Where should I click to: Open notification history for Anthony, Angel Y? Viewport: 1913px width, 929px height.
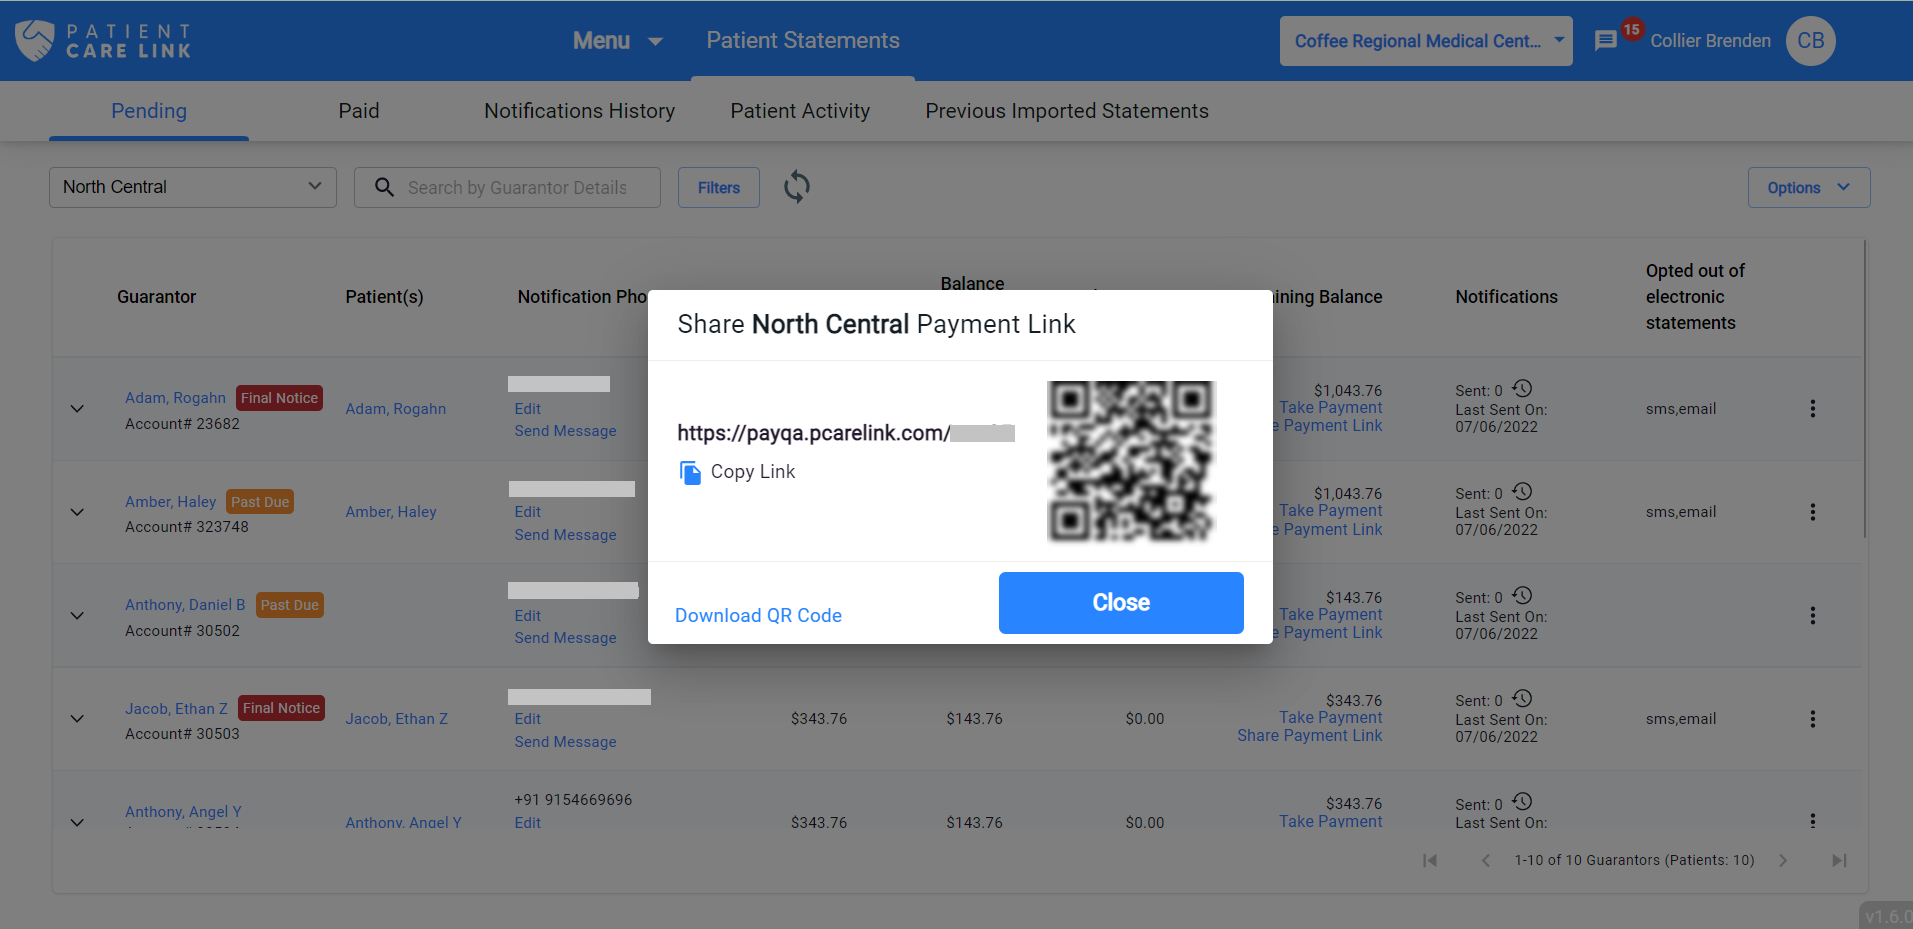pos(1522,802)
